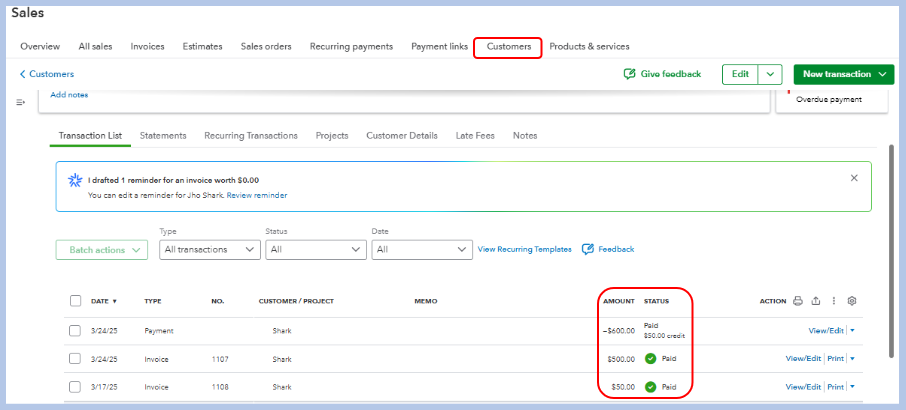Open the table settings gear icon
The width and height of the screenshot is (906, 410).
pos(852,301)
